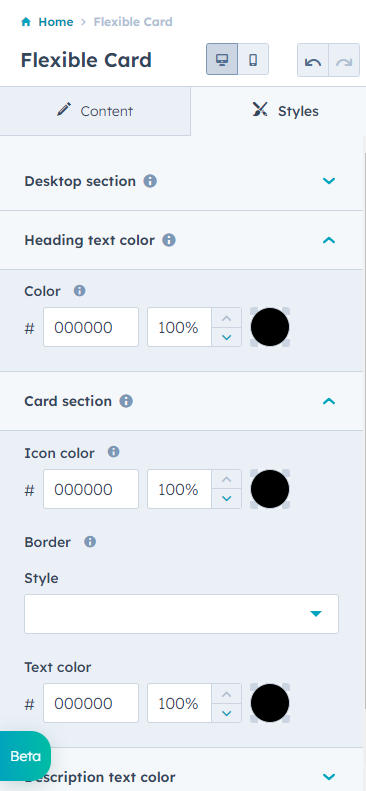Click info icon next to Icon color

click(114, 451)
